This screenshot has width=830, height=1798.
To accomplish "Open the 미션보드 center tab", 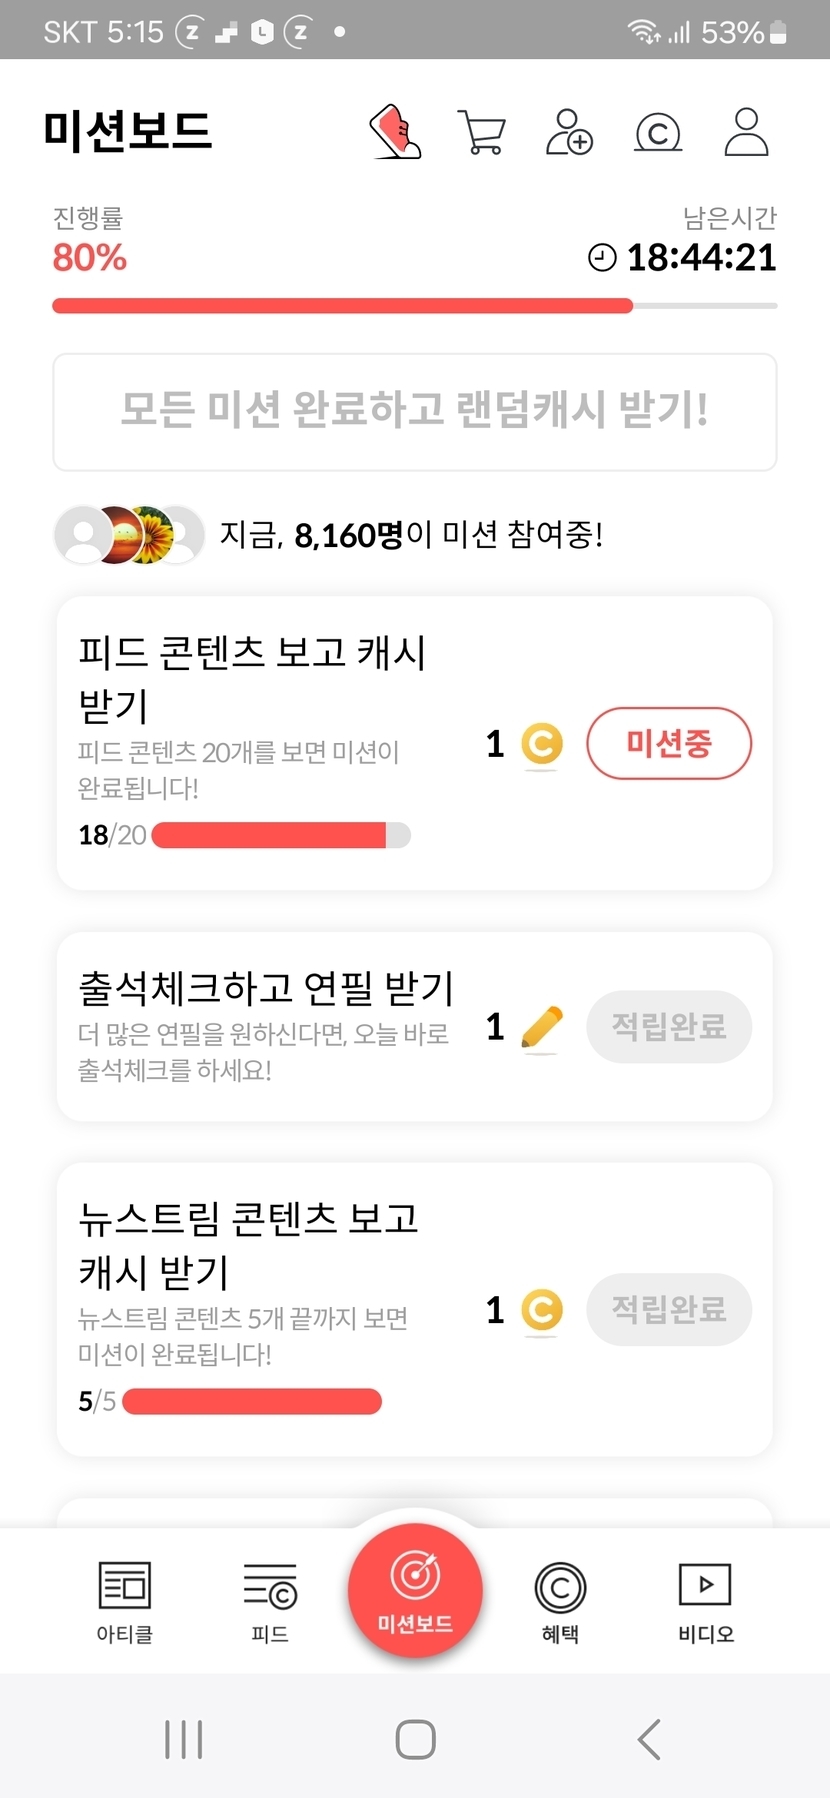I will [415, 1590].
